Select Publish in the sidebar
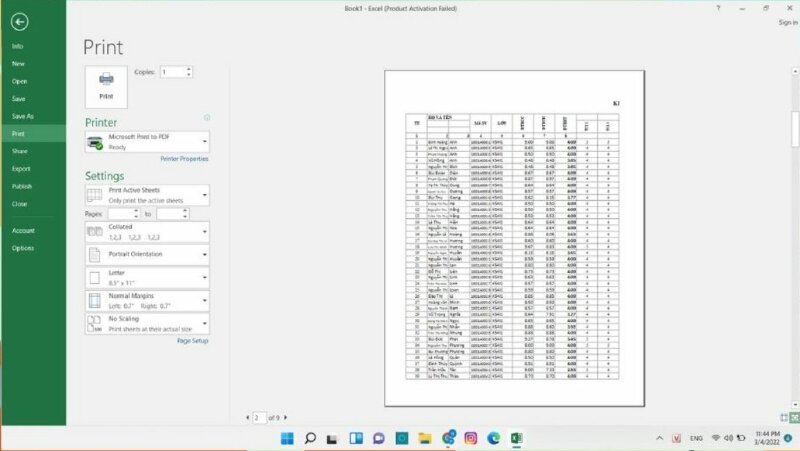 point(21,186)
